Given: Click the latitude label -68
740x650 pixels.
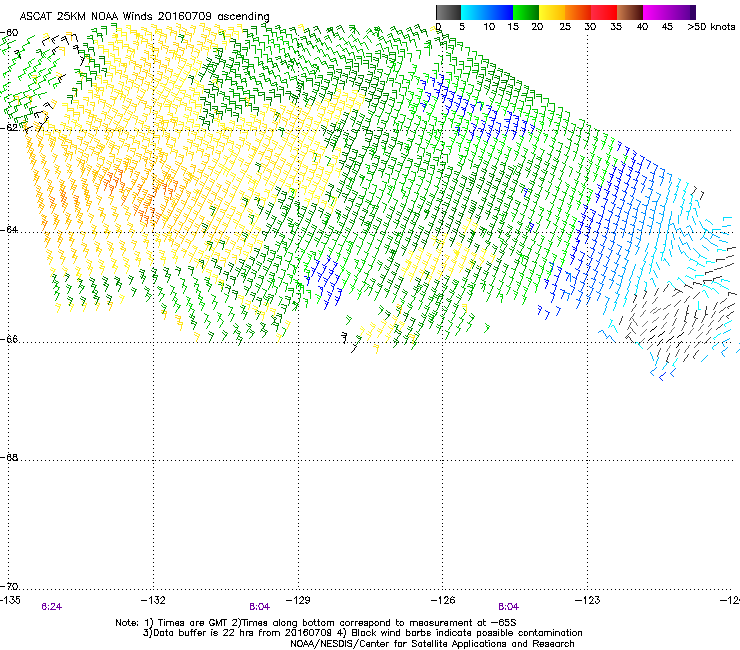Looking at the screenshot, I should tap(9, 458).
